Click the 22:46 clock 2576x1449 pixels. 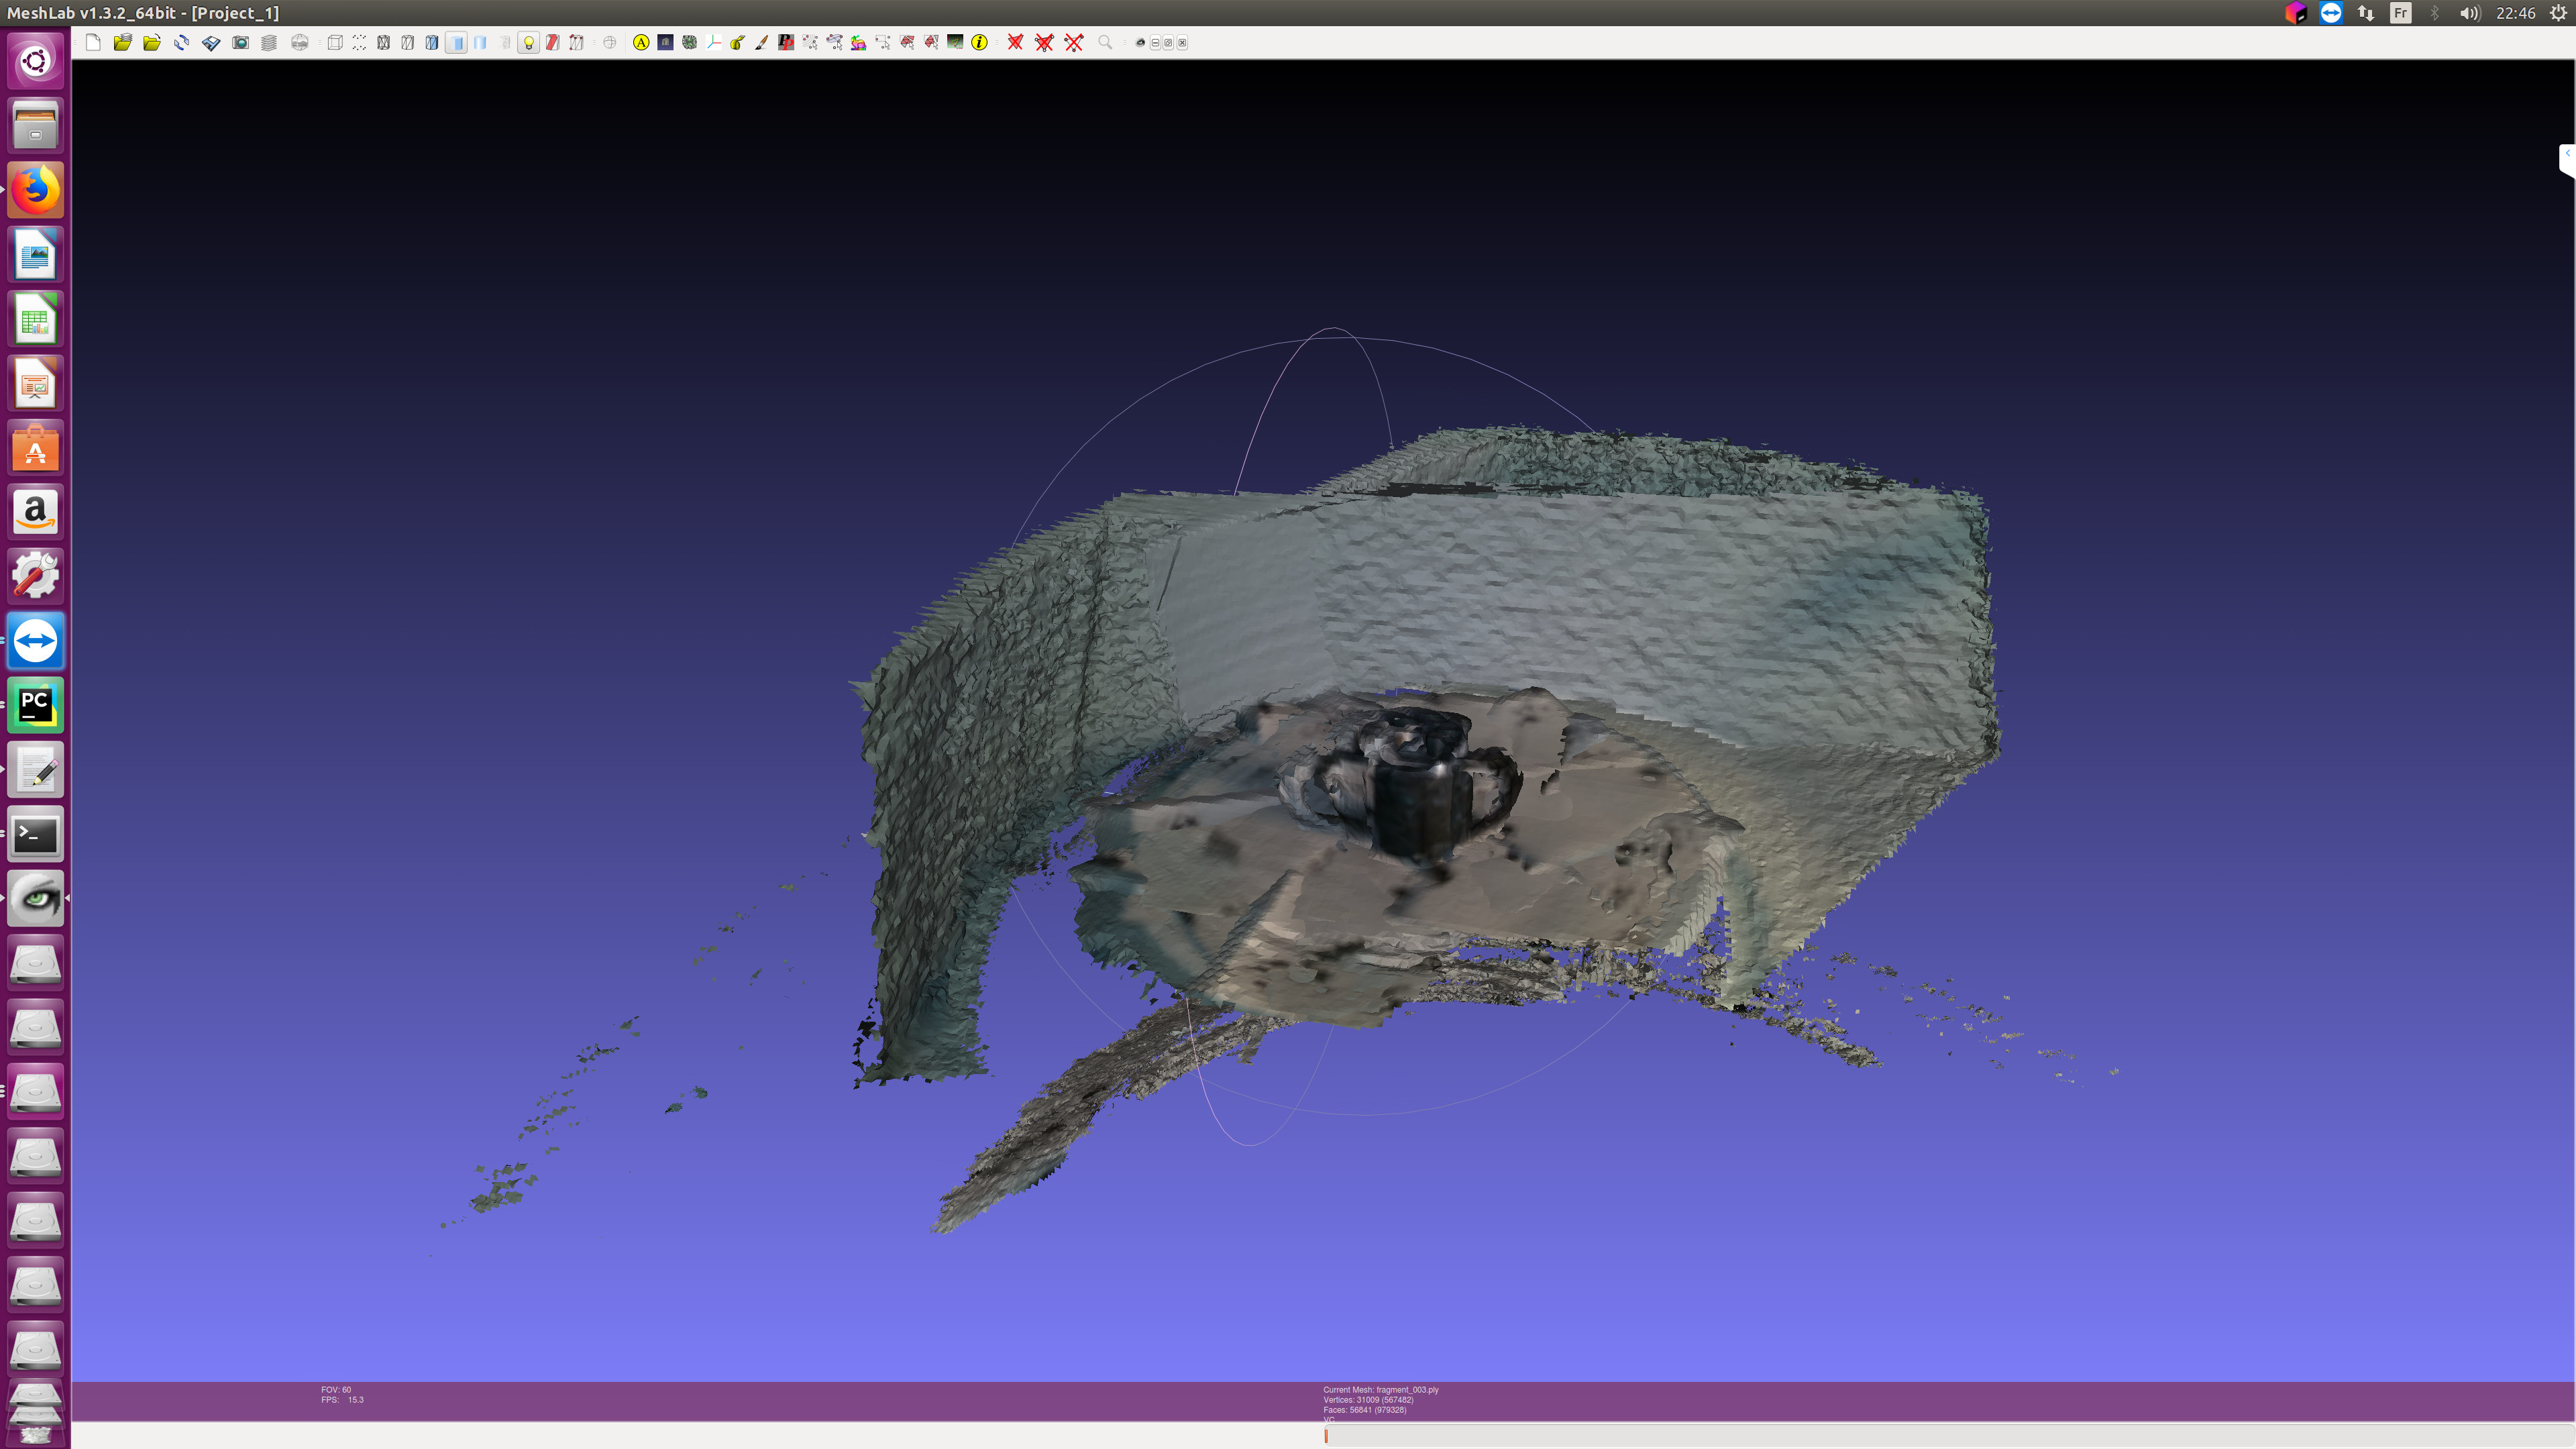pyautogui.click(x=2515, y=13)
